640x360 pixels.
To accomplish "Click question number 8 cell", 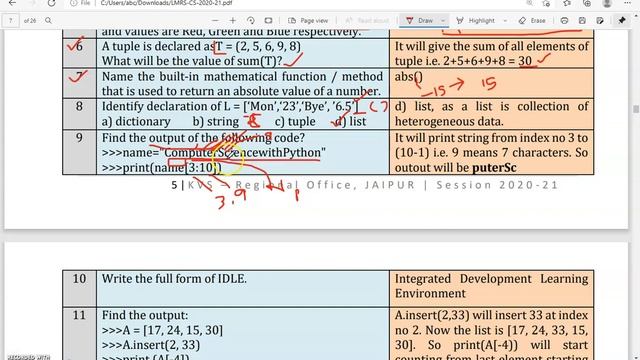I will pyautogui.click(x=80, y=114).
